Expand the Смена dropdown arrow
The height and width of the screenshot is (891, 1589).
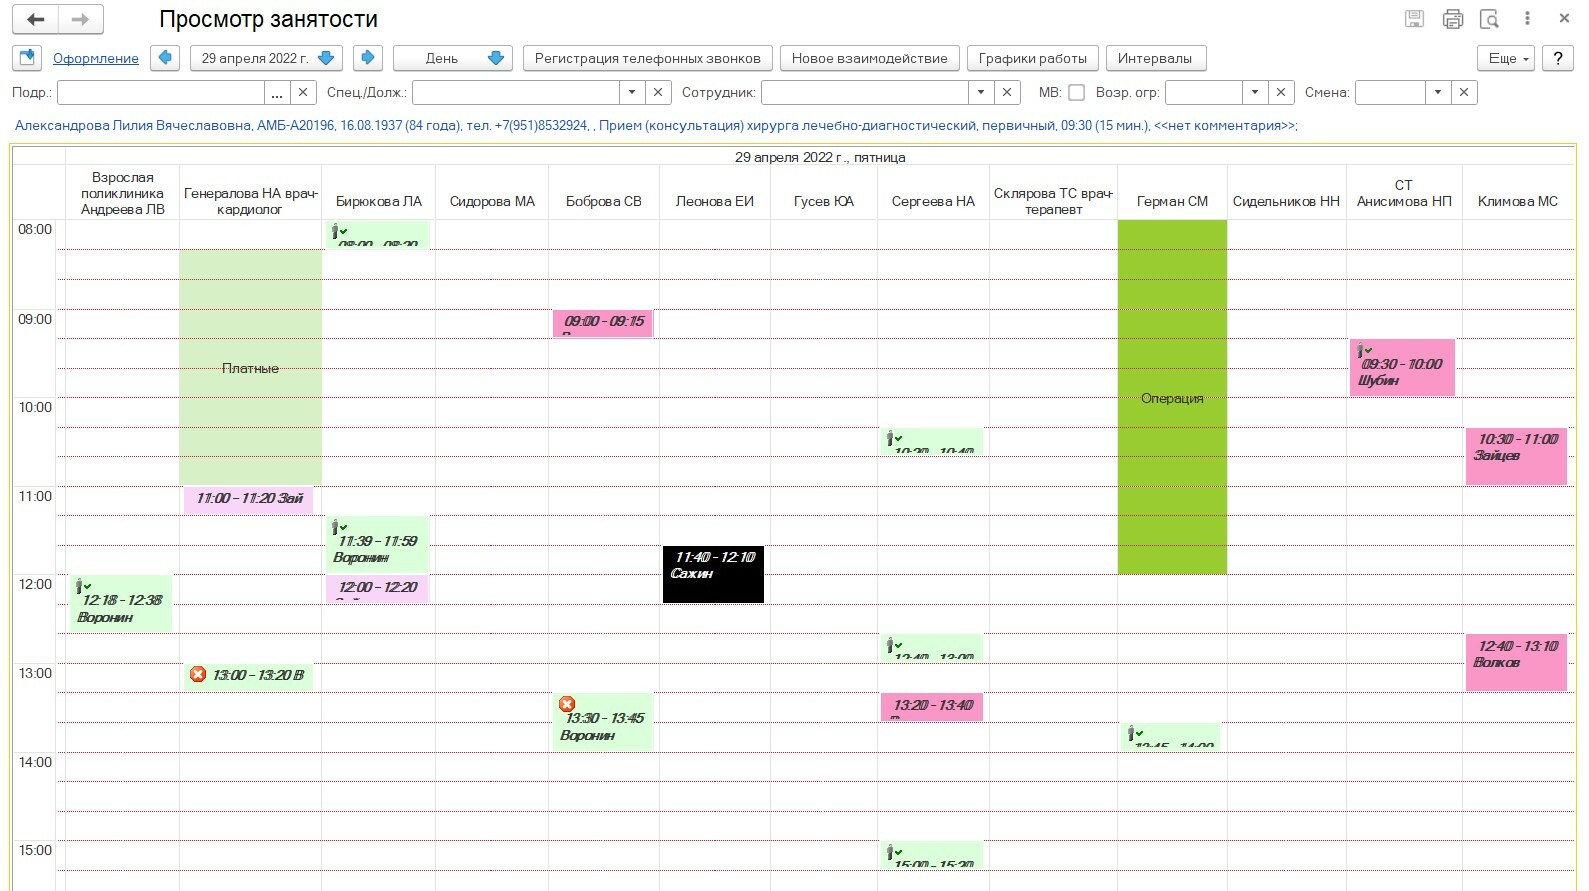point(1438,93)
